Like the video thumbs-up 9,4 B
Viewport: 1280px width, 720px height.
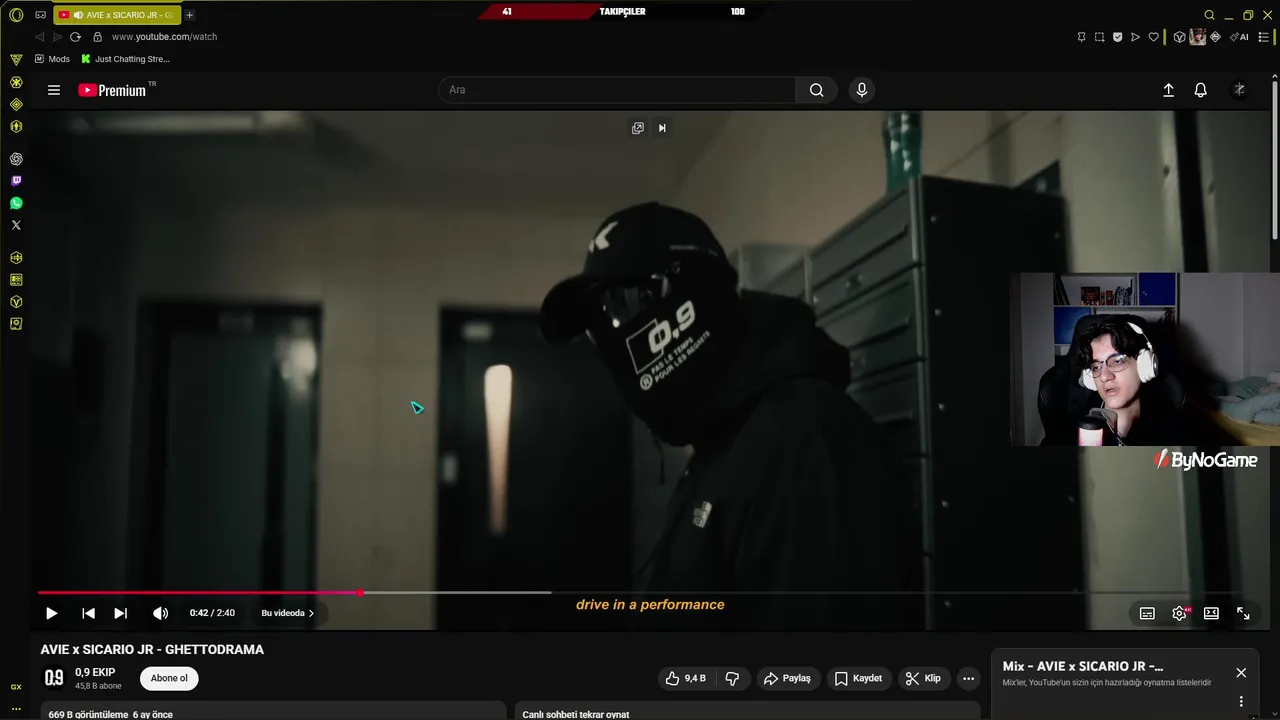686,678
